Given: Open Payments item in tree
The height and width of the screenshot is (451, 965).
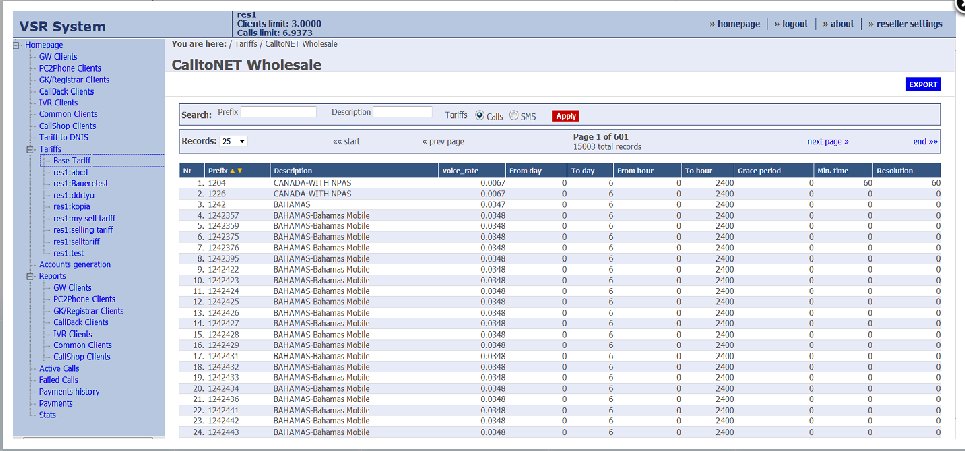Looking at the screenshot, I should [55, 404].
